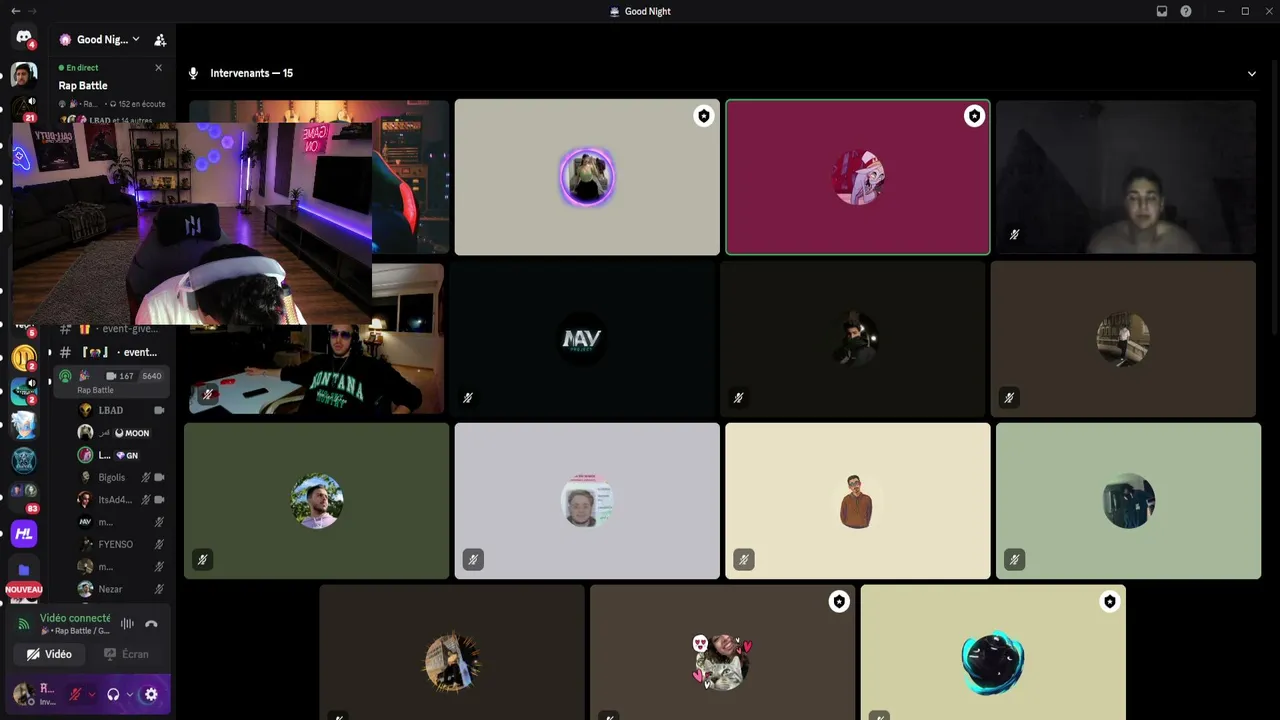The image size is (1280, 720).
Task: Select the magenta speaker tile
Action: pyautogui.click(x=858, y=177)
